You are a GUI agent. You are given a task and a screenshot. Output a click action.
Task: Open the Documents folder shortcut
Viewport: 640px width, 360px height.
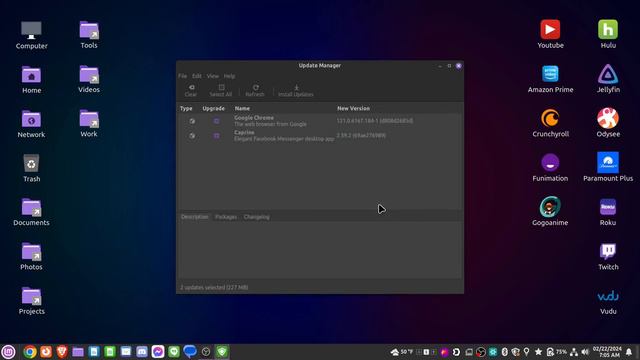(x=31, y=212)
